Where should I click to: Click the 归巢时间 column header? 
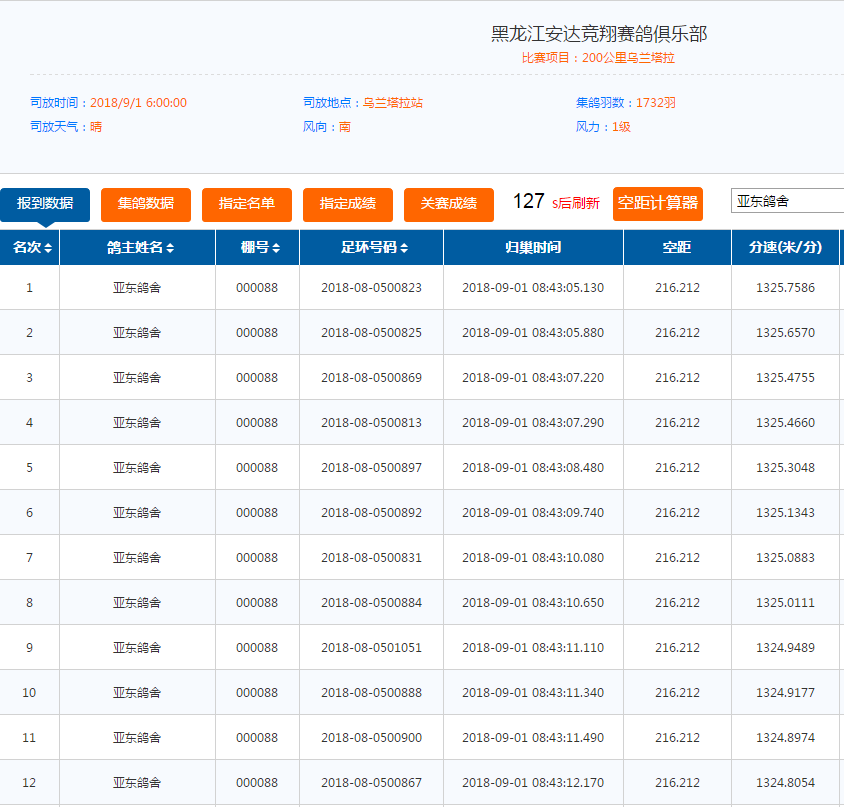tap(533, 248)
